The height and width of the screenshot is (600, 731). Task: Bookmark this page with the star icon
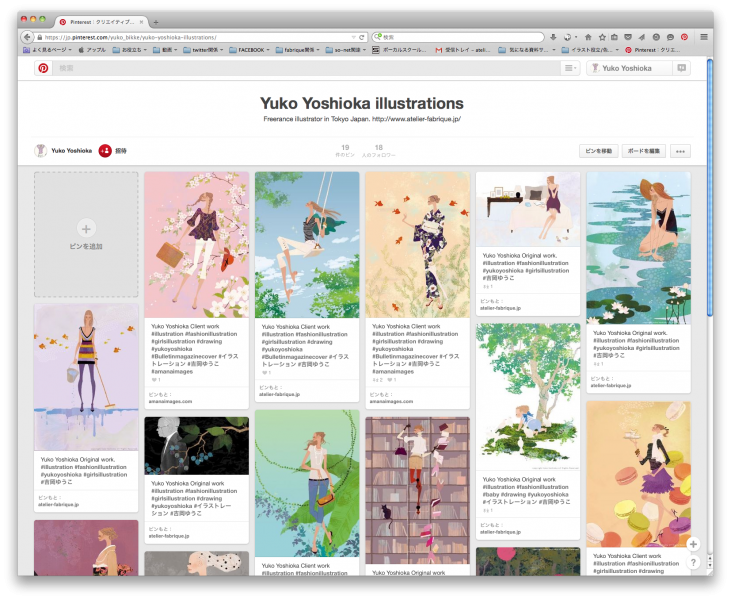pyautogui.click(x=602, y=37)
